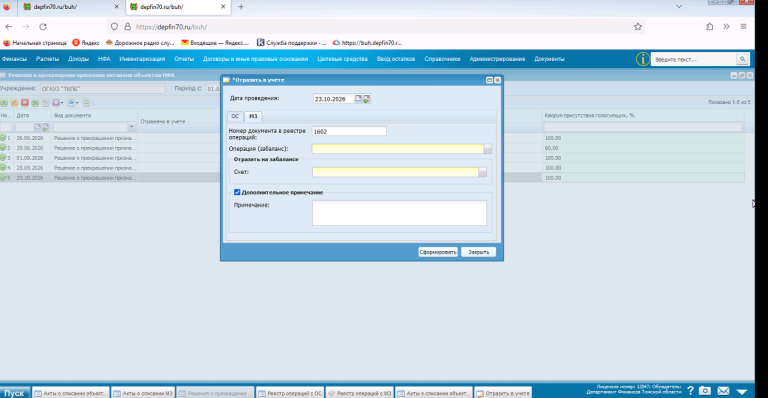The image size is (768, 398).
Task: Switch to Реестр операций с ОС taskbar item
Action: click(290, 393)
